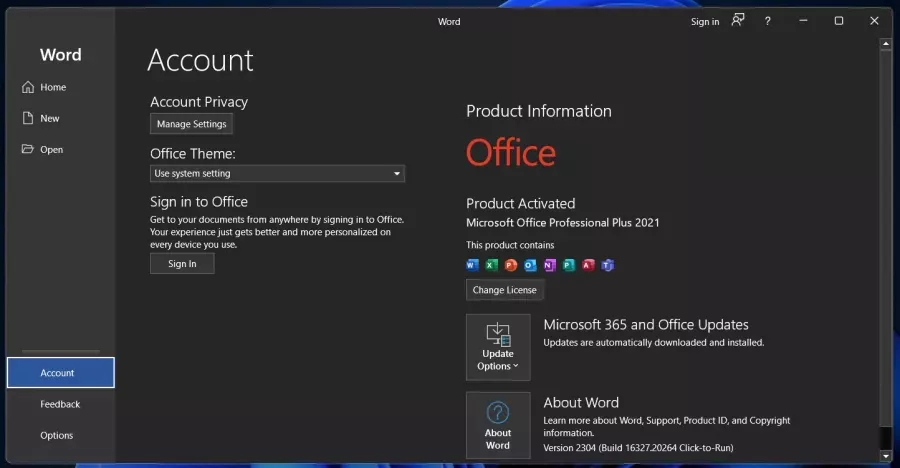The image size is (900, 468).
Task: Click the 'Account Privacy' heading
Action: pyautogui.click(x=199, y=102)
